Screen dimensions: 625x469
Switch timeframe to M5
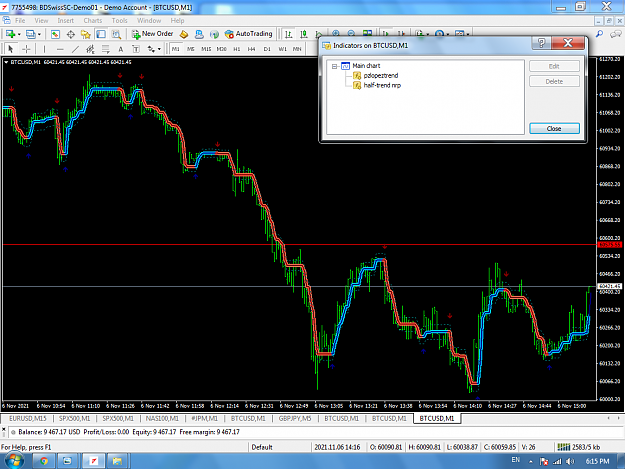click(191, 49)
